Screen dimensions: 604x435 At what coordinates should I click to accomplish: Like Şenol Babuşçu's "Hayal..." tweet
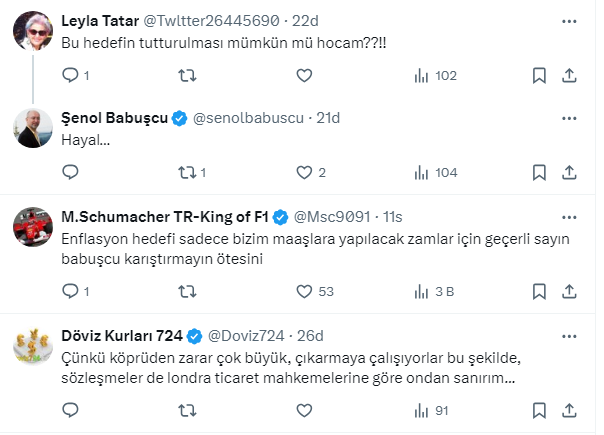[x=305, y=172]
